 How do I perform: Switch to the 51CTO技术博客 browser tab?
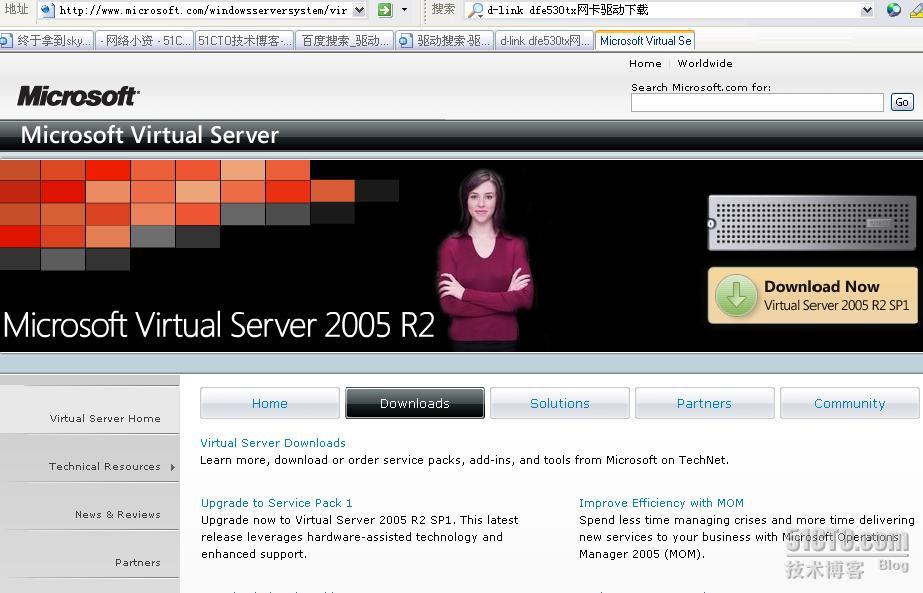pyautogui.click(x=244, y=41)
